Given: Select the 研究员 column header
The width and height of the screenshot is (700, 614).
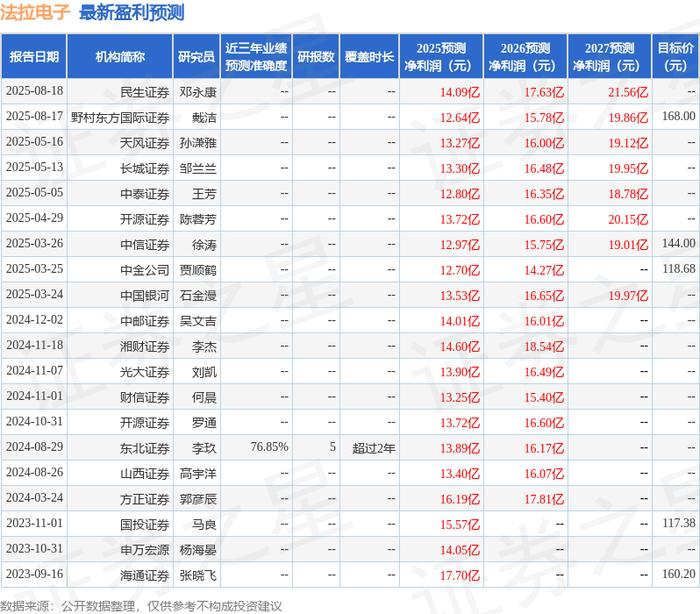Looking at the screenshot, I should click(196, 57).
